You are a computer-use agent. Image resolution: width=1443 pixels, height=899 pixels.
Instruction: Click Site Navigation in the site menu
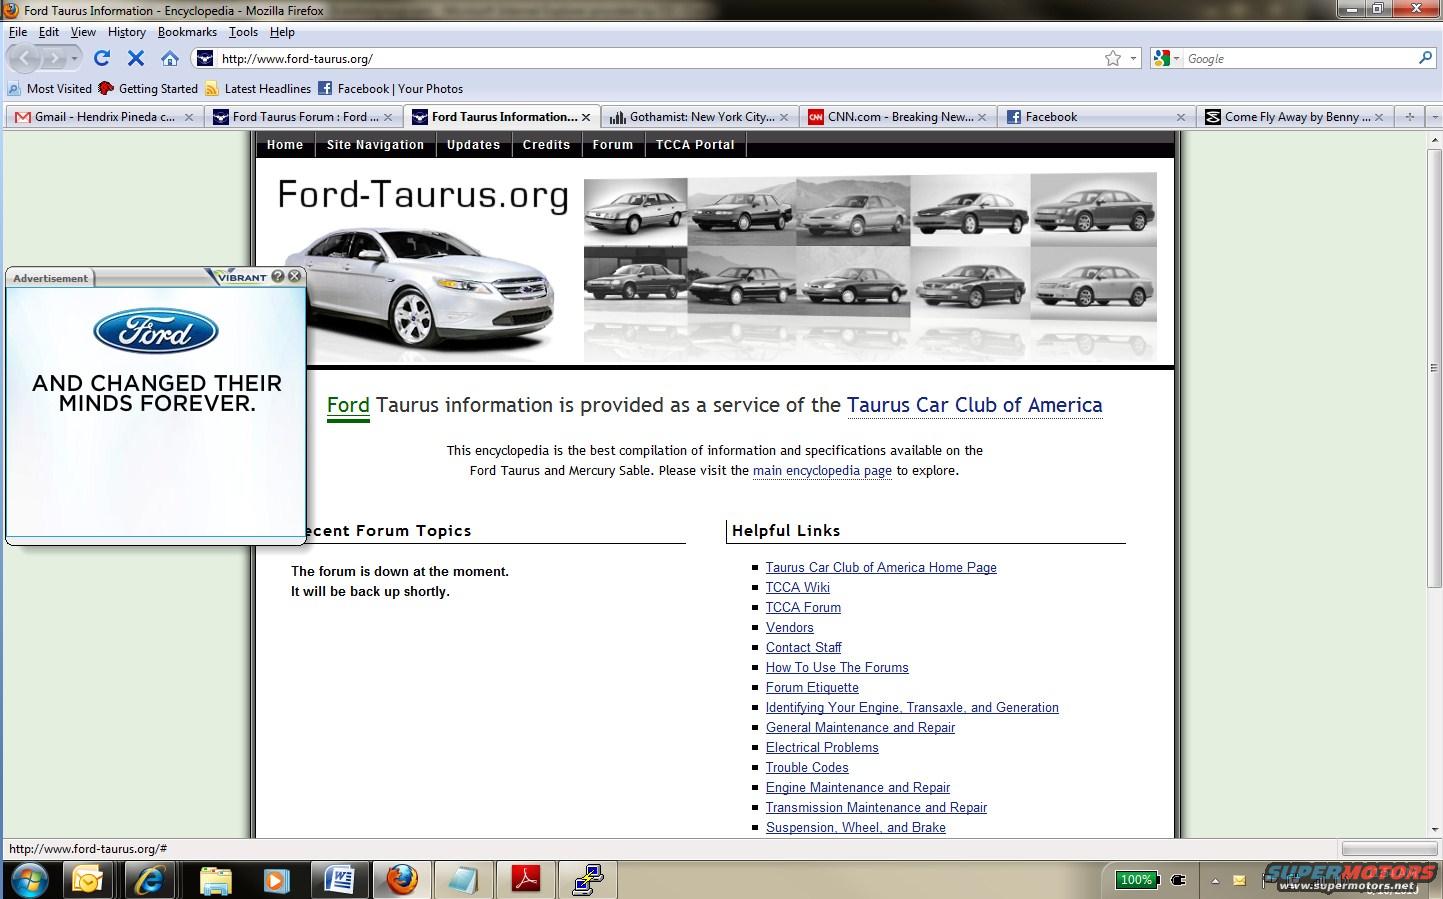click(x=375, y=145)
